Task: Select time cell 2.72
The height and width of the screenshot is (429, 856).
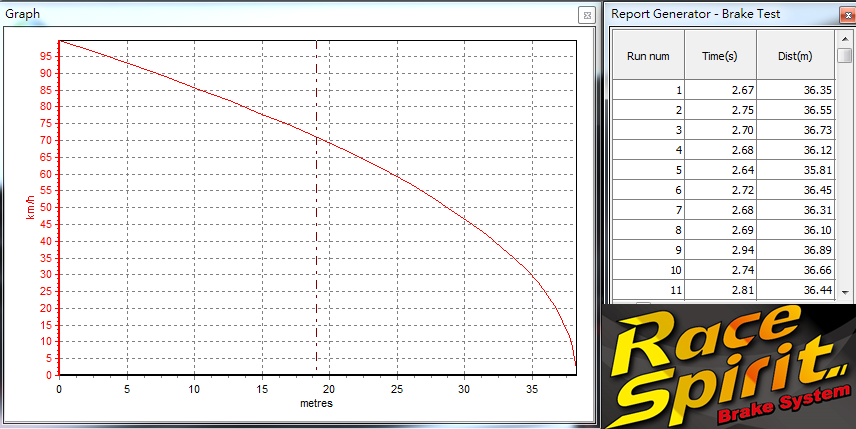Action: [x=720, y=190]
